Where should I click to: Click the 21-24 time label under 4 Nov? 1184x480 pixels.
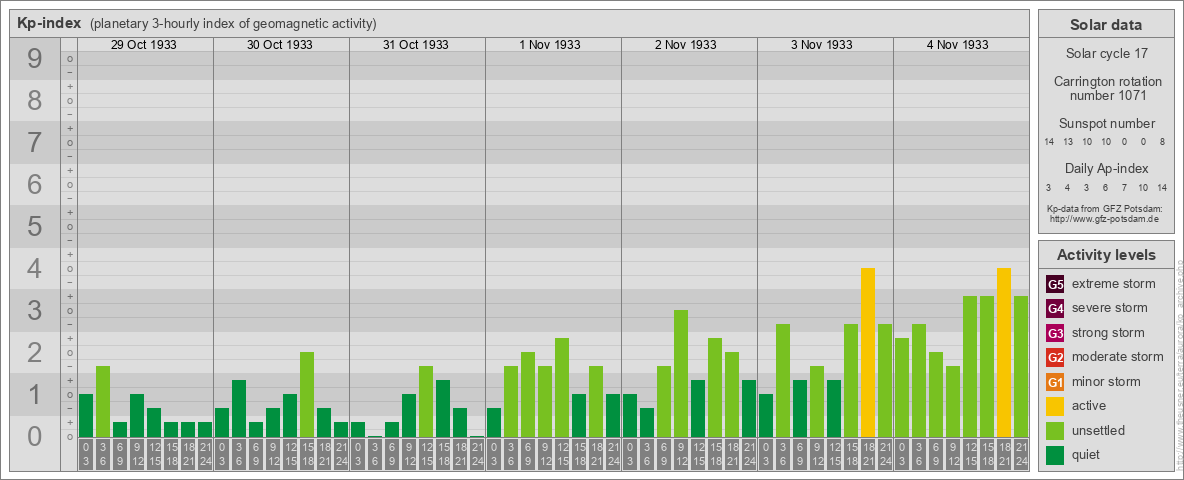[x=1021, y=454]
